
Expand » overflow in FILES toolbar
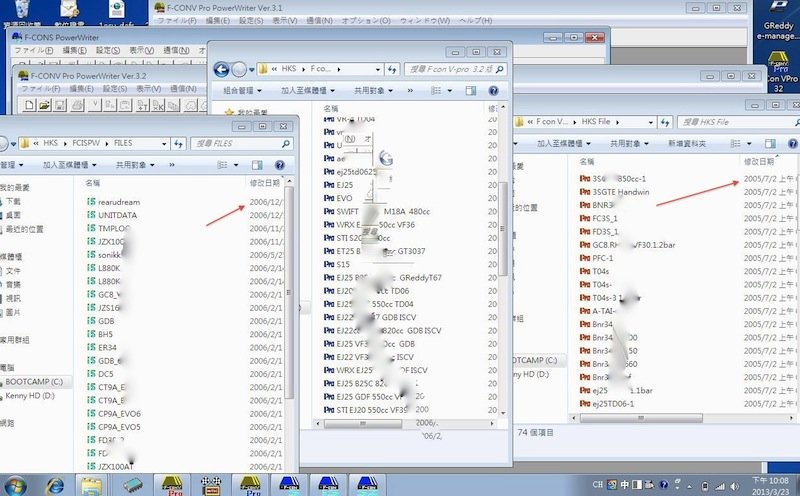[x=172, y=165]
